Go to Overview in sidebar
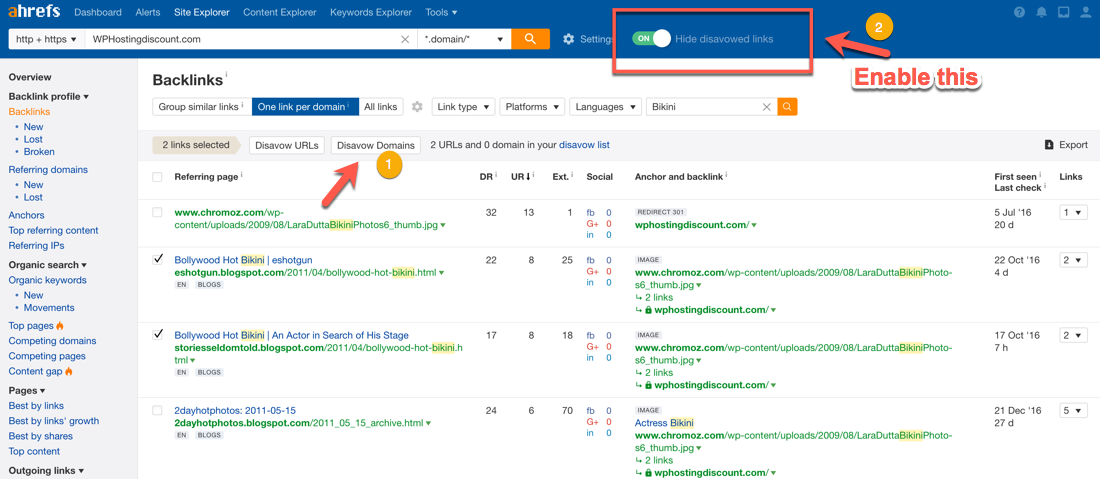 29,77
